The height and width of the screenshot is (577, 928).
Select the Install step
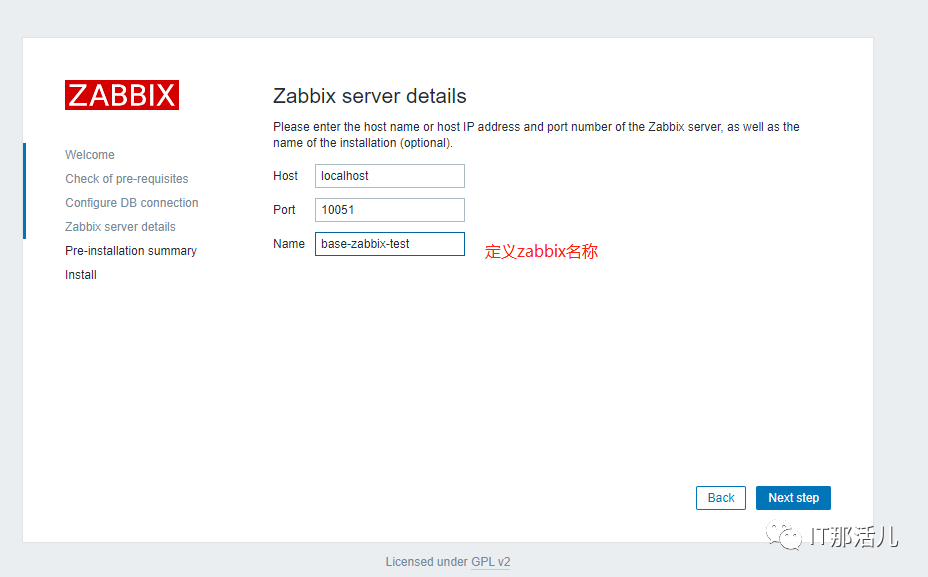81,275
